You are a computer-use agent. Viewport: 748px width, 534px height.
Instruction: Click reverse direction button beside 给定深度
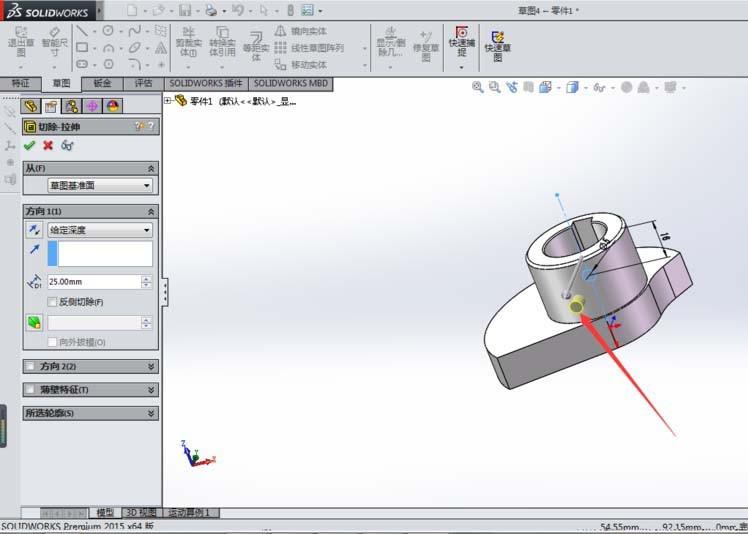34,230
